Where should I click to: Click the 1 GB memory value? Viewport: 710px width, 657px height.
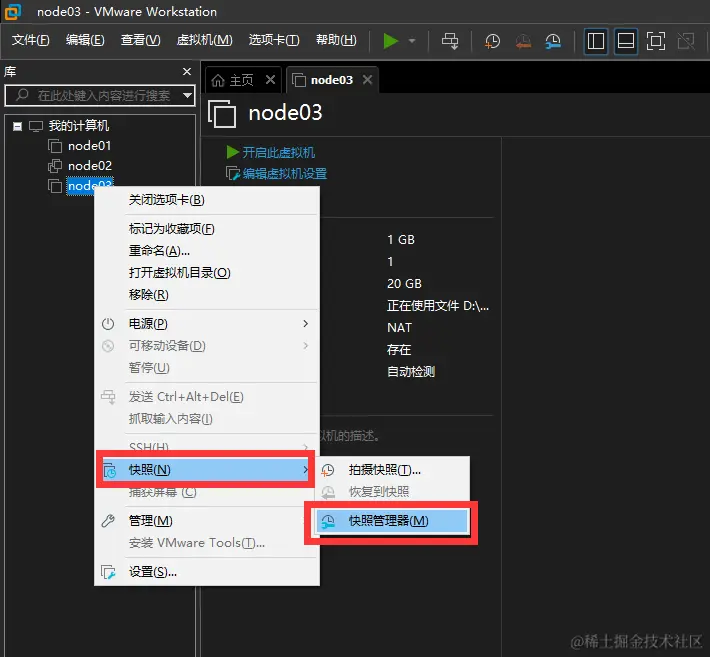[401, 240]
